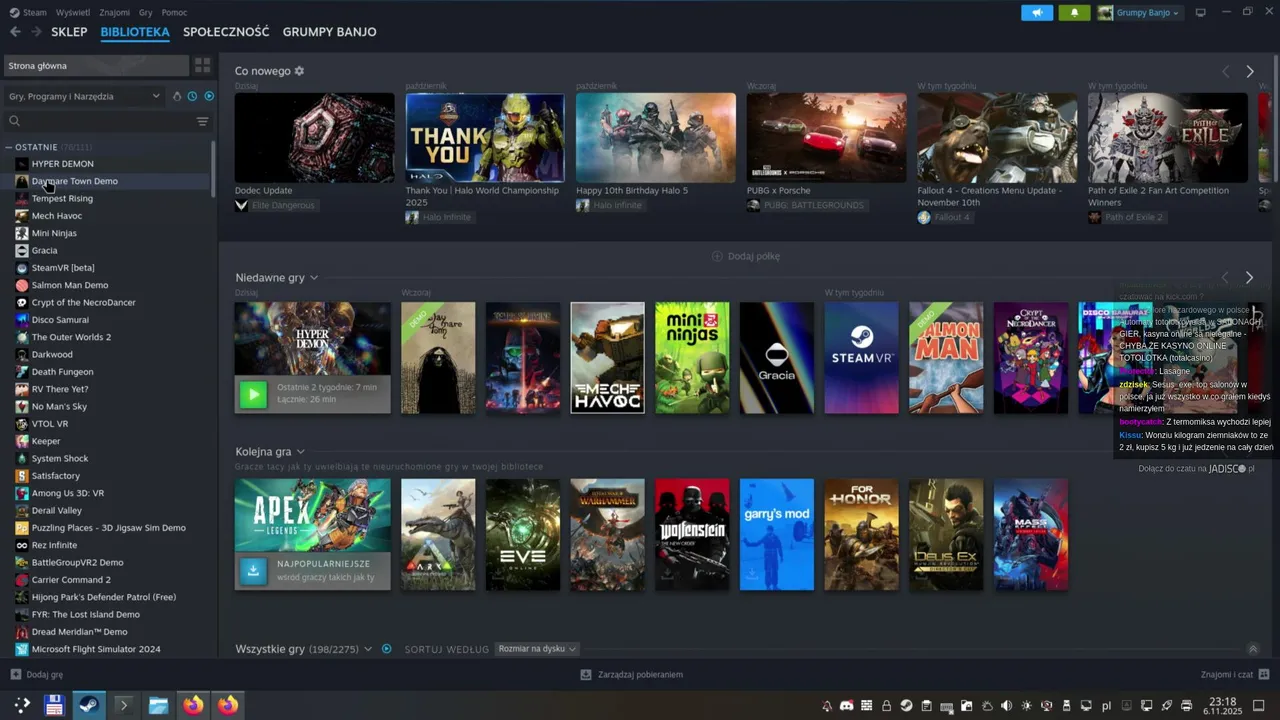1280x720 pixels.
Task: Open the blue announcements megaphone button
Action: click(x=1037, y=13)
